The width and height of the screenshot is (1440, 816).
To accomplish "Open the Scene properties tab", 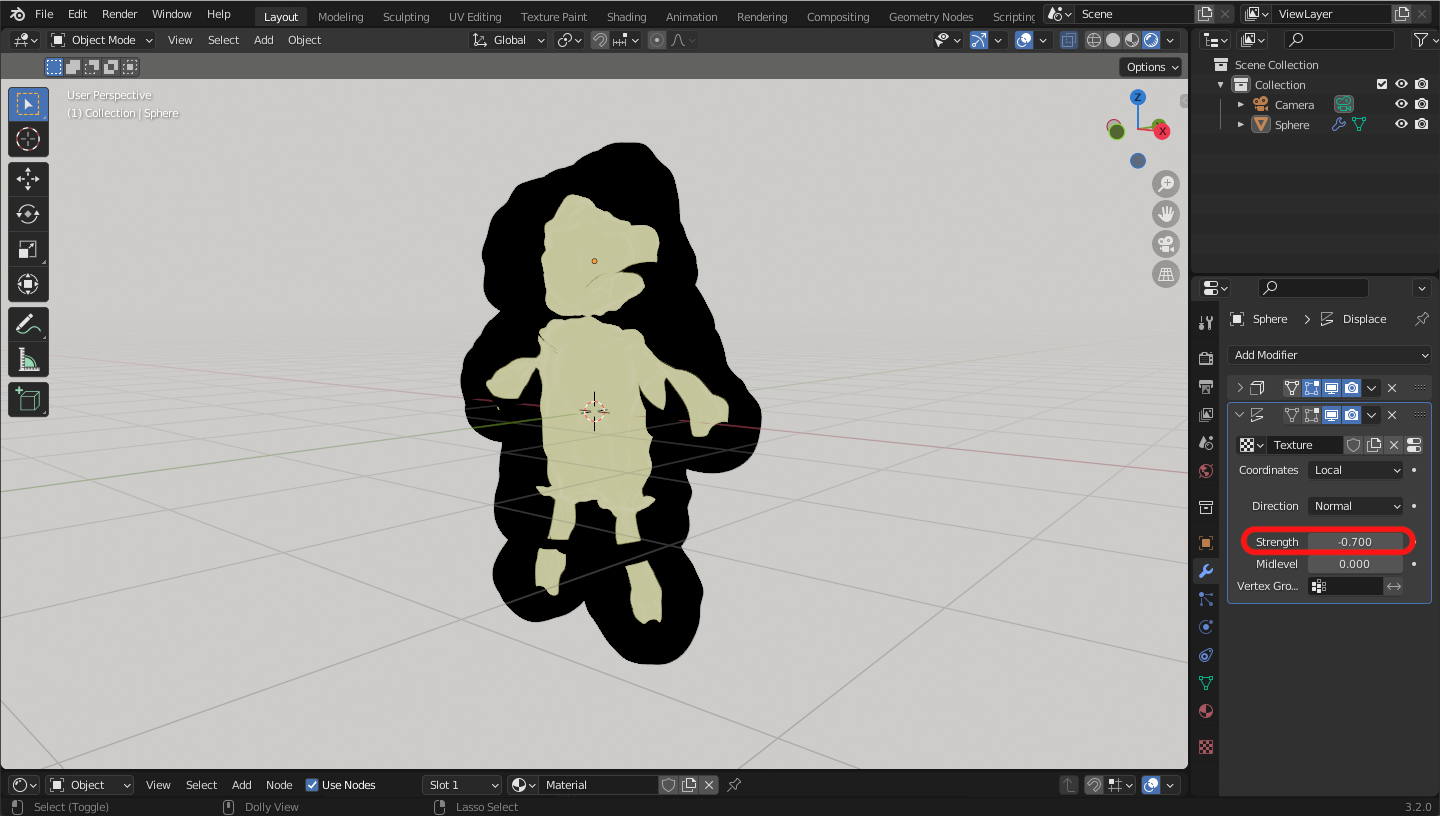I will click(x=1206, y=442).
